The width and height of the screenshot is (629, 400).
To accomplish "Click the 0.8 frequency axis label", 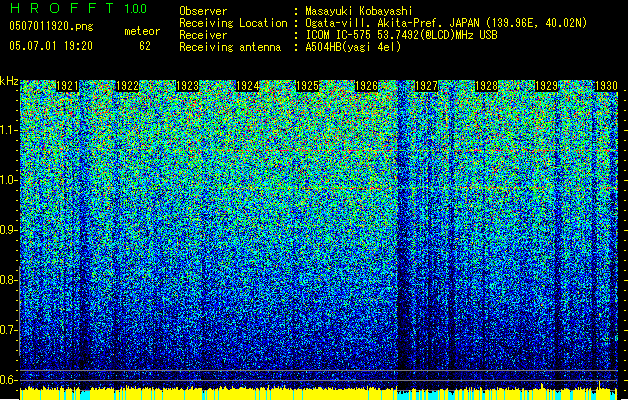I will tap(9, 280).
